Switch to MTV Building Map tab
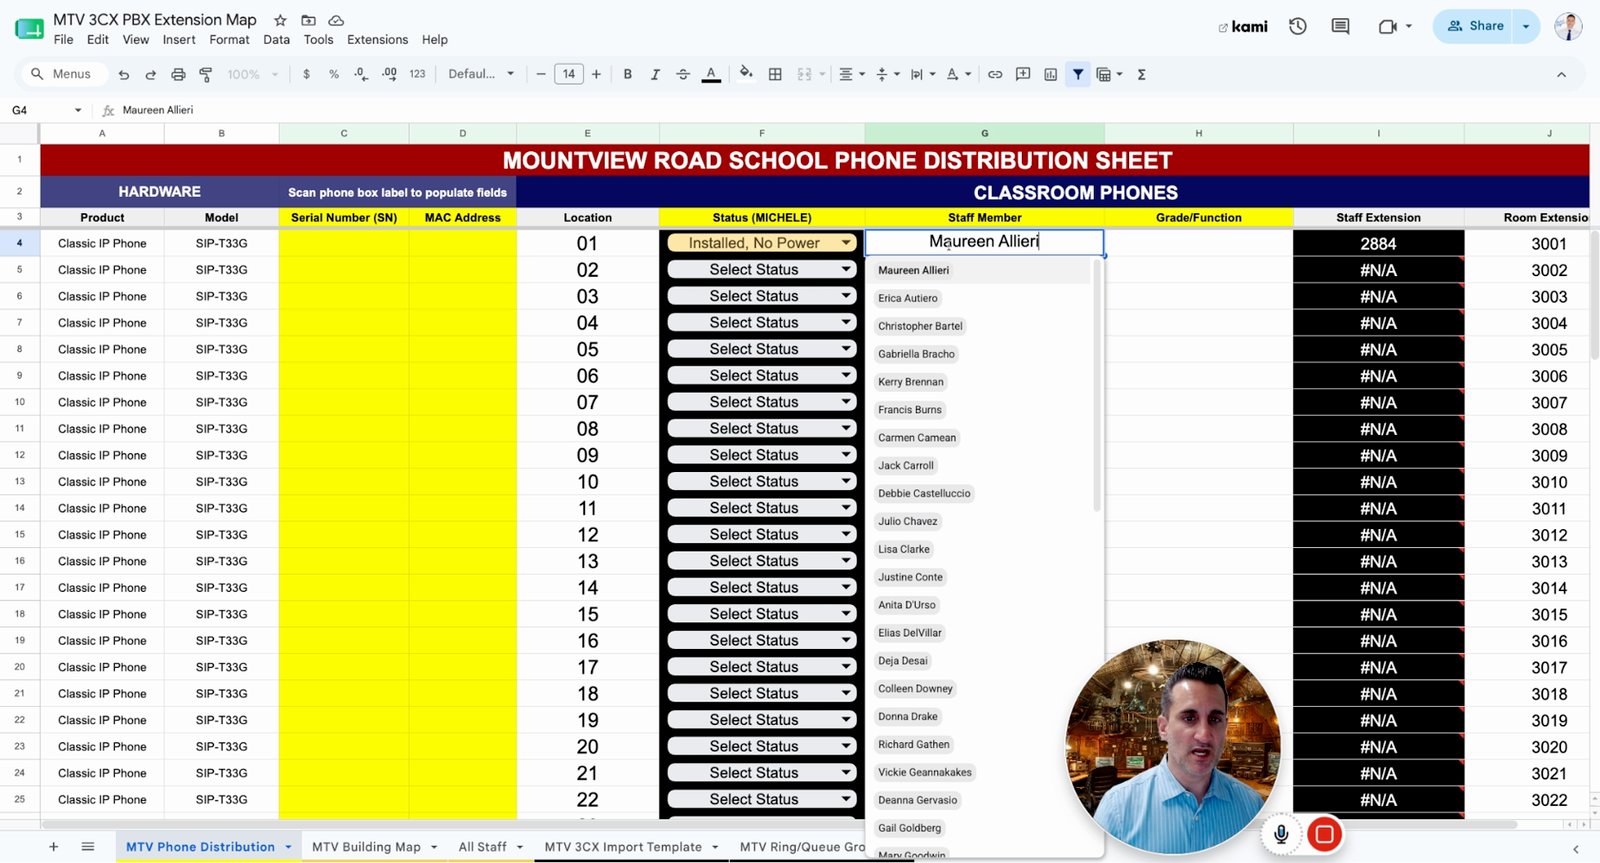The height and width of the screenshot is (863, 1600). pos(366,847)
